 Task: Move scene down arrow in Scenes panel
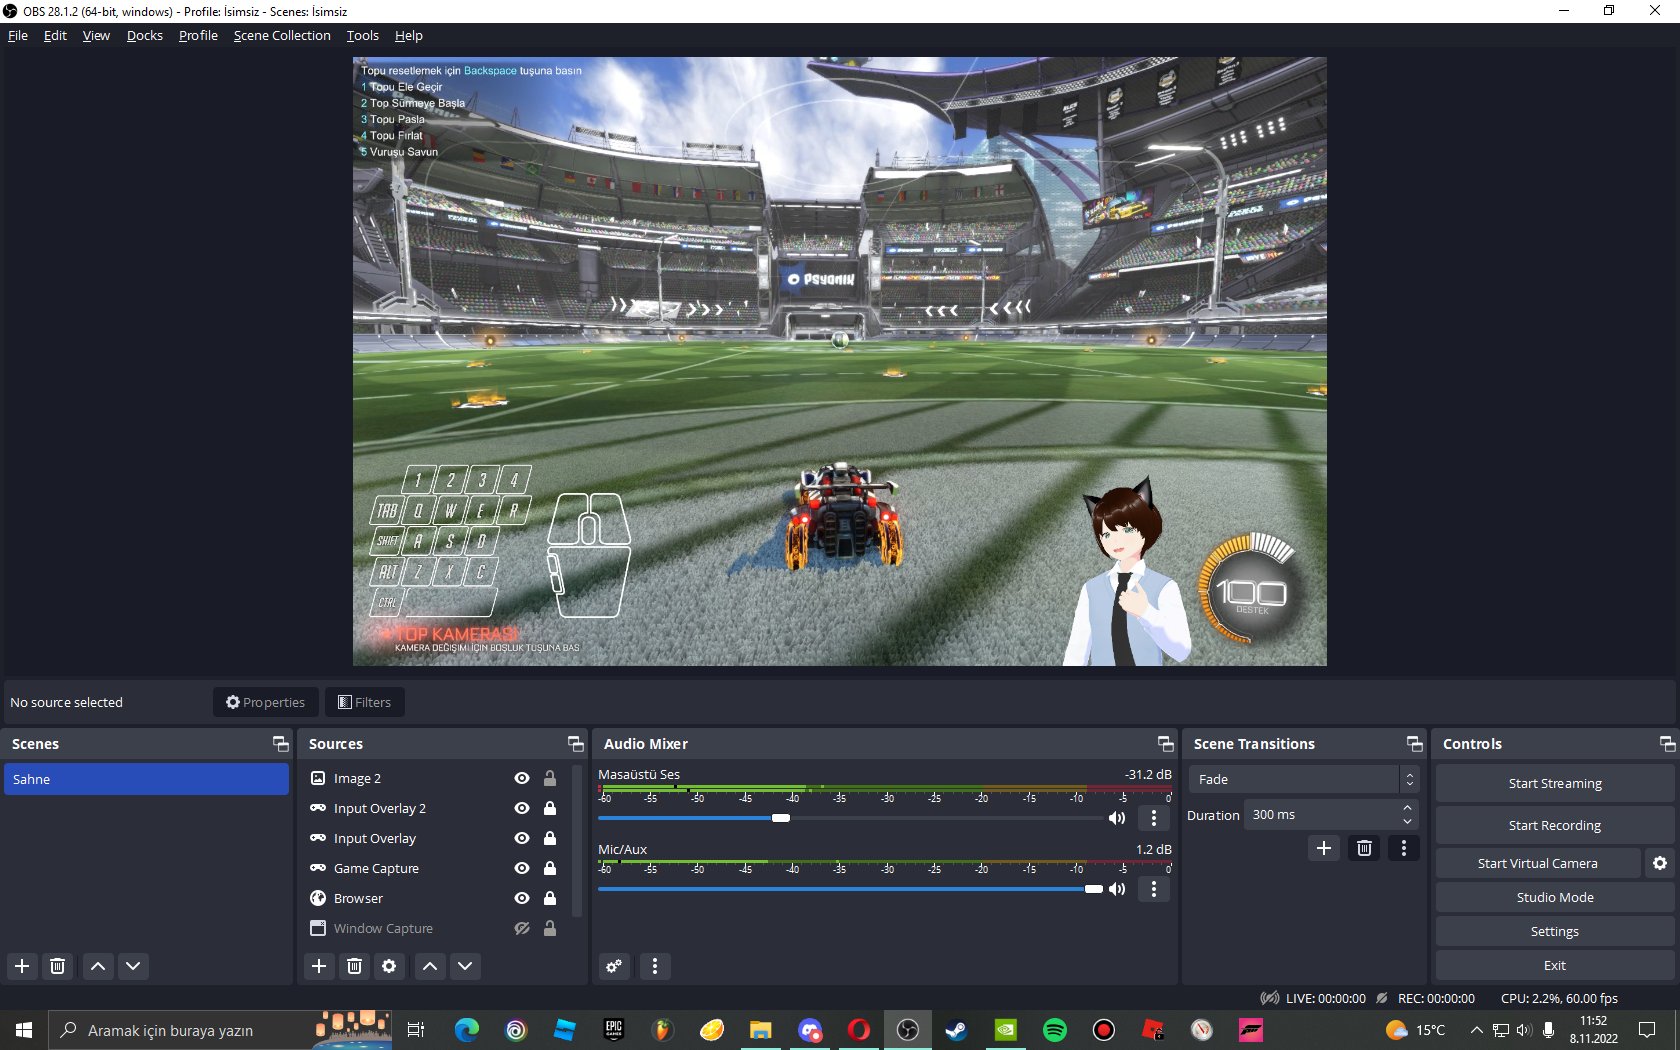tap(133, 966)
